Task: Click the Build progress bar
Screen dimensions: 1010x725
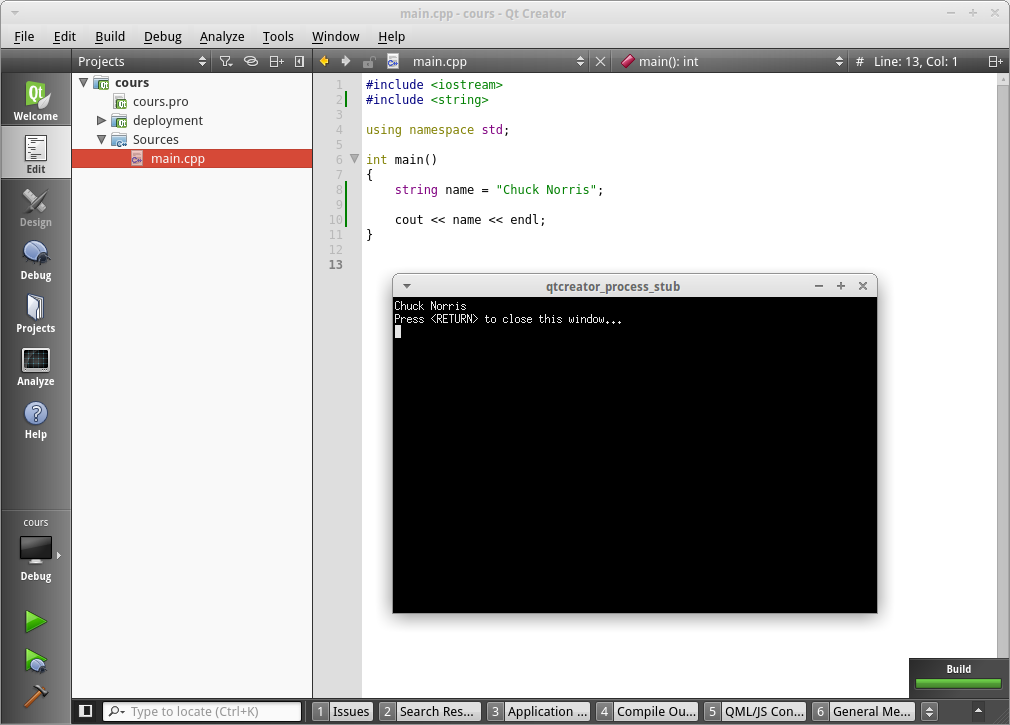Action: tap(958, 683)
